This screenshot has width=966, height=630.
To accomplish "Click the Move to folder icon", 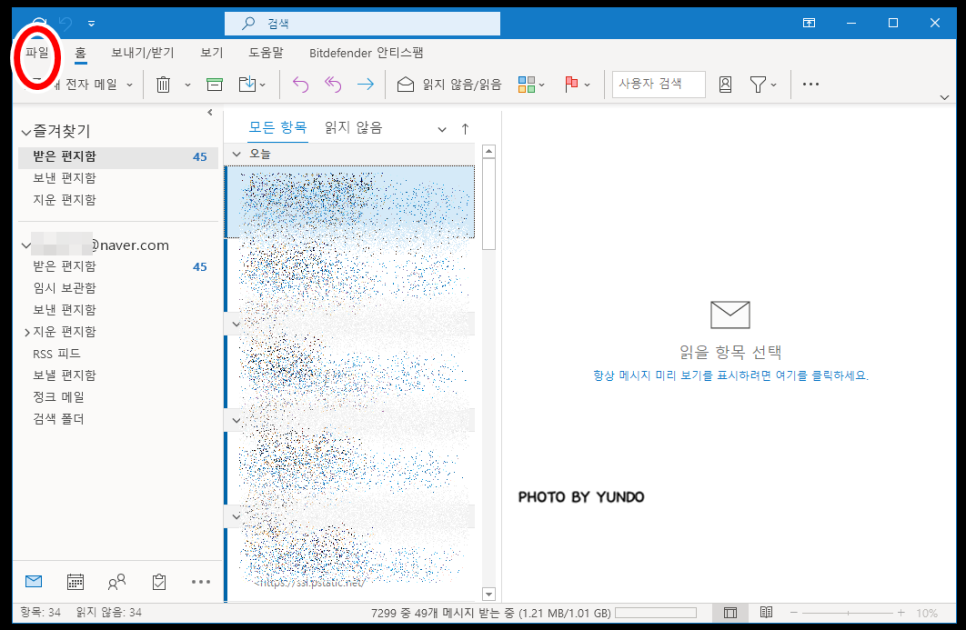I will tap(247, 84).
